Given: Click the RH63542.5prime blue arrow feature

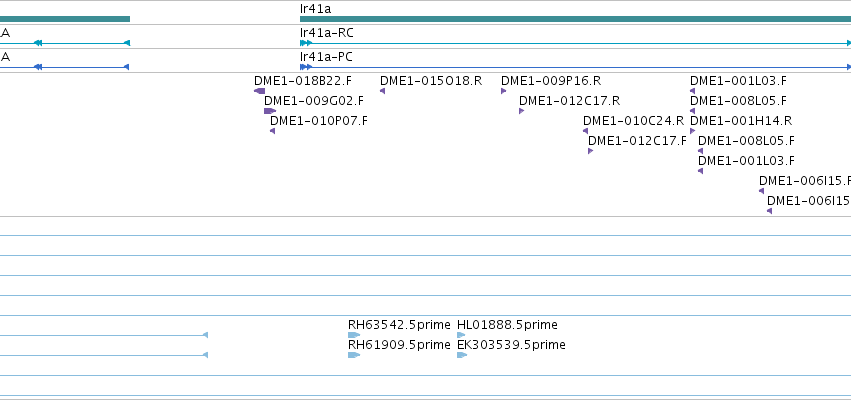Looking at the screenshot, I should tap(354, 335).
